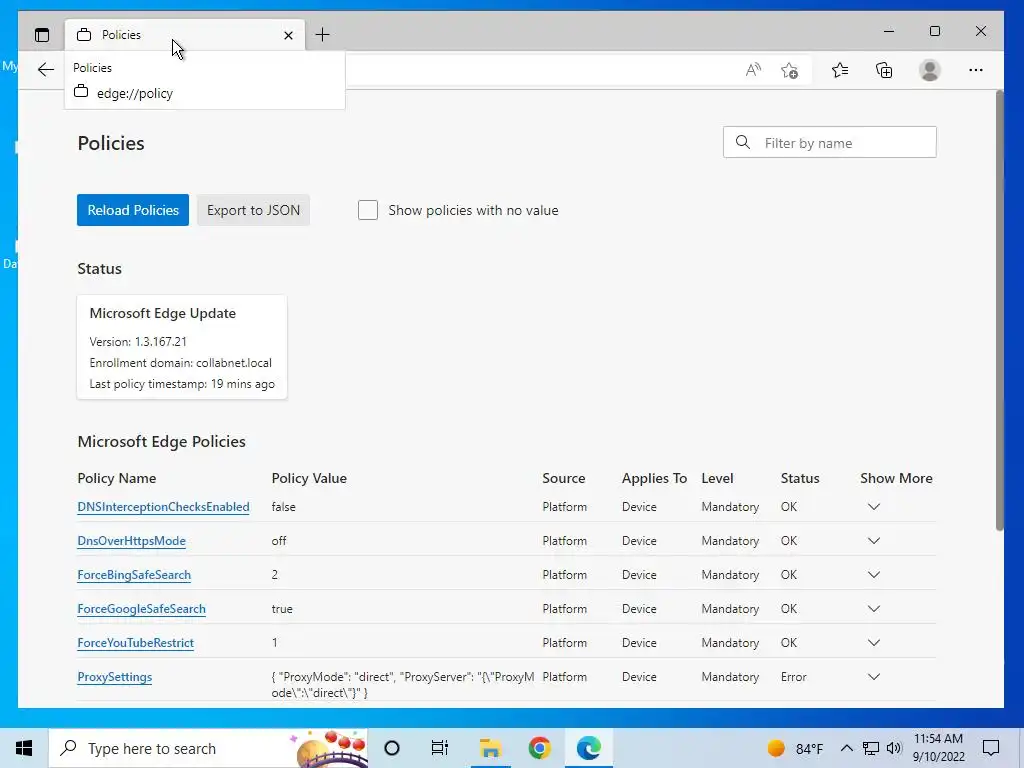Click the ProxySettings policy value text
The height and width of the screenshot is (768, 1024).
tap(403, 684)
